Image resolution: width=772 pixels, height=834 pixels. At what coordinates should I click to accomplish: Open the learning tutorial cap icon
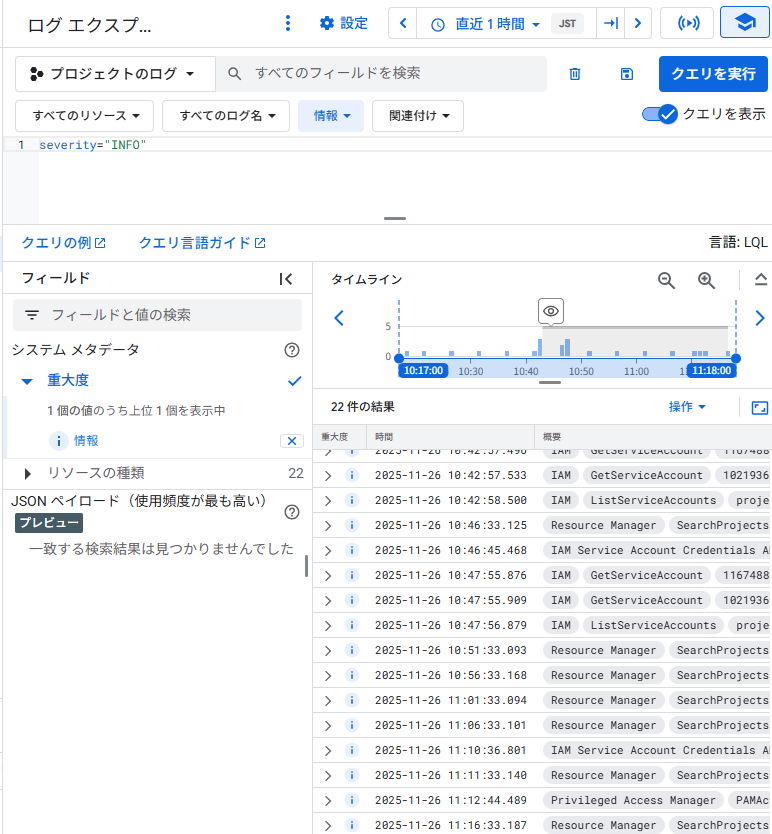(x=745, y=23)
